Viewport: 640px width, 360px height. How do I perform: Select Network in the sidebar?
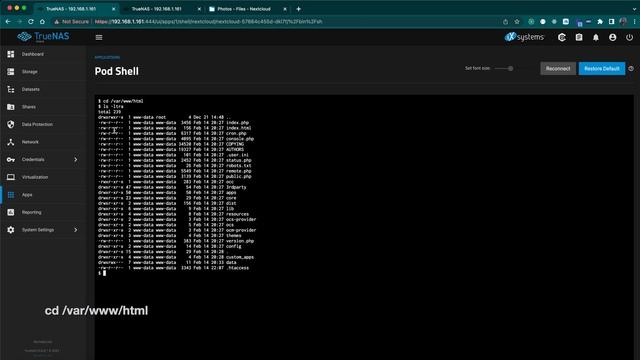pyautogui.click(x=30, y=142)
